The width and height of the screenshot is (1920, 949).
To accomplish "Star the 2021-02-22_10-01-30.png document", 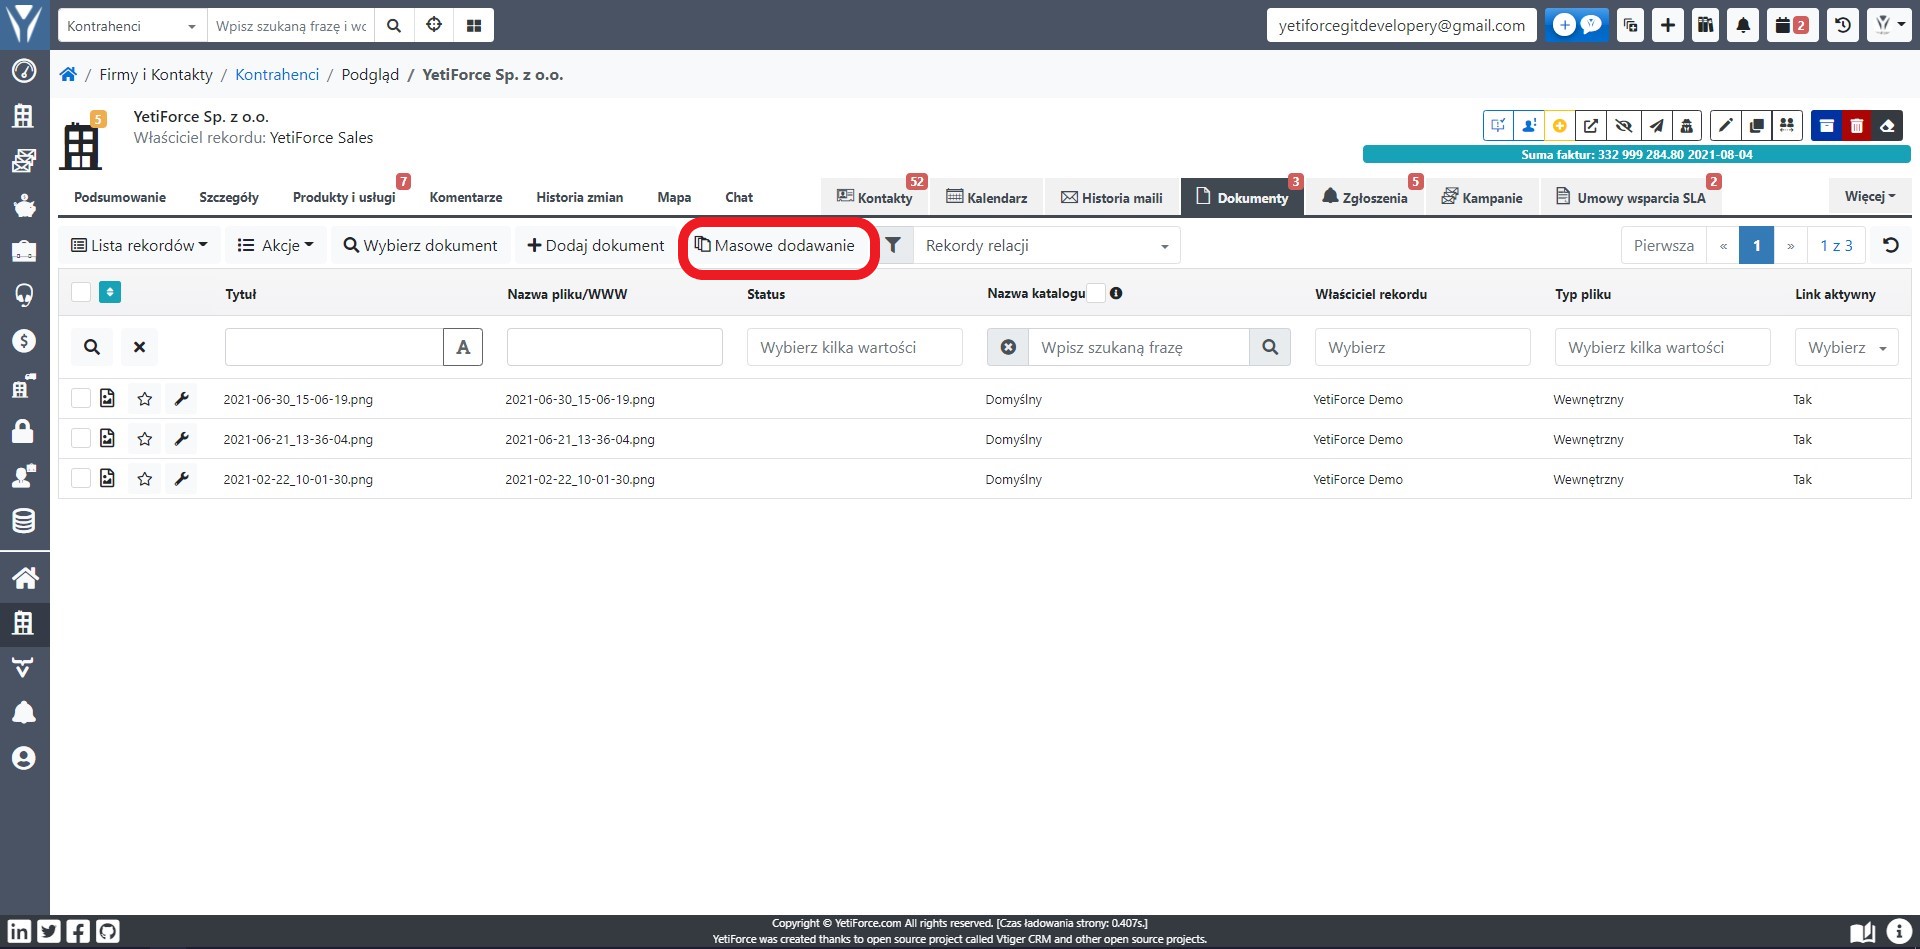I will tap(145, 478).
